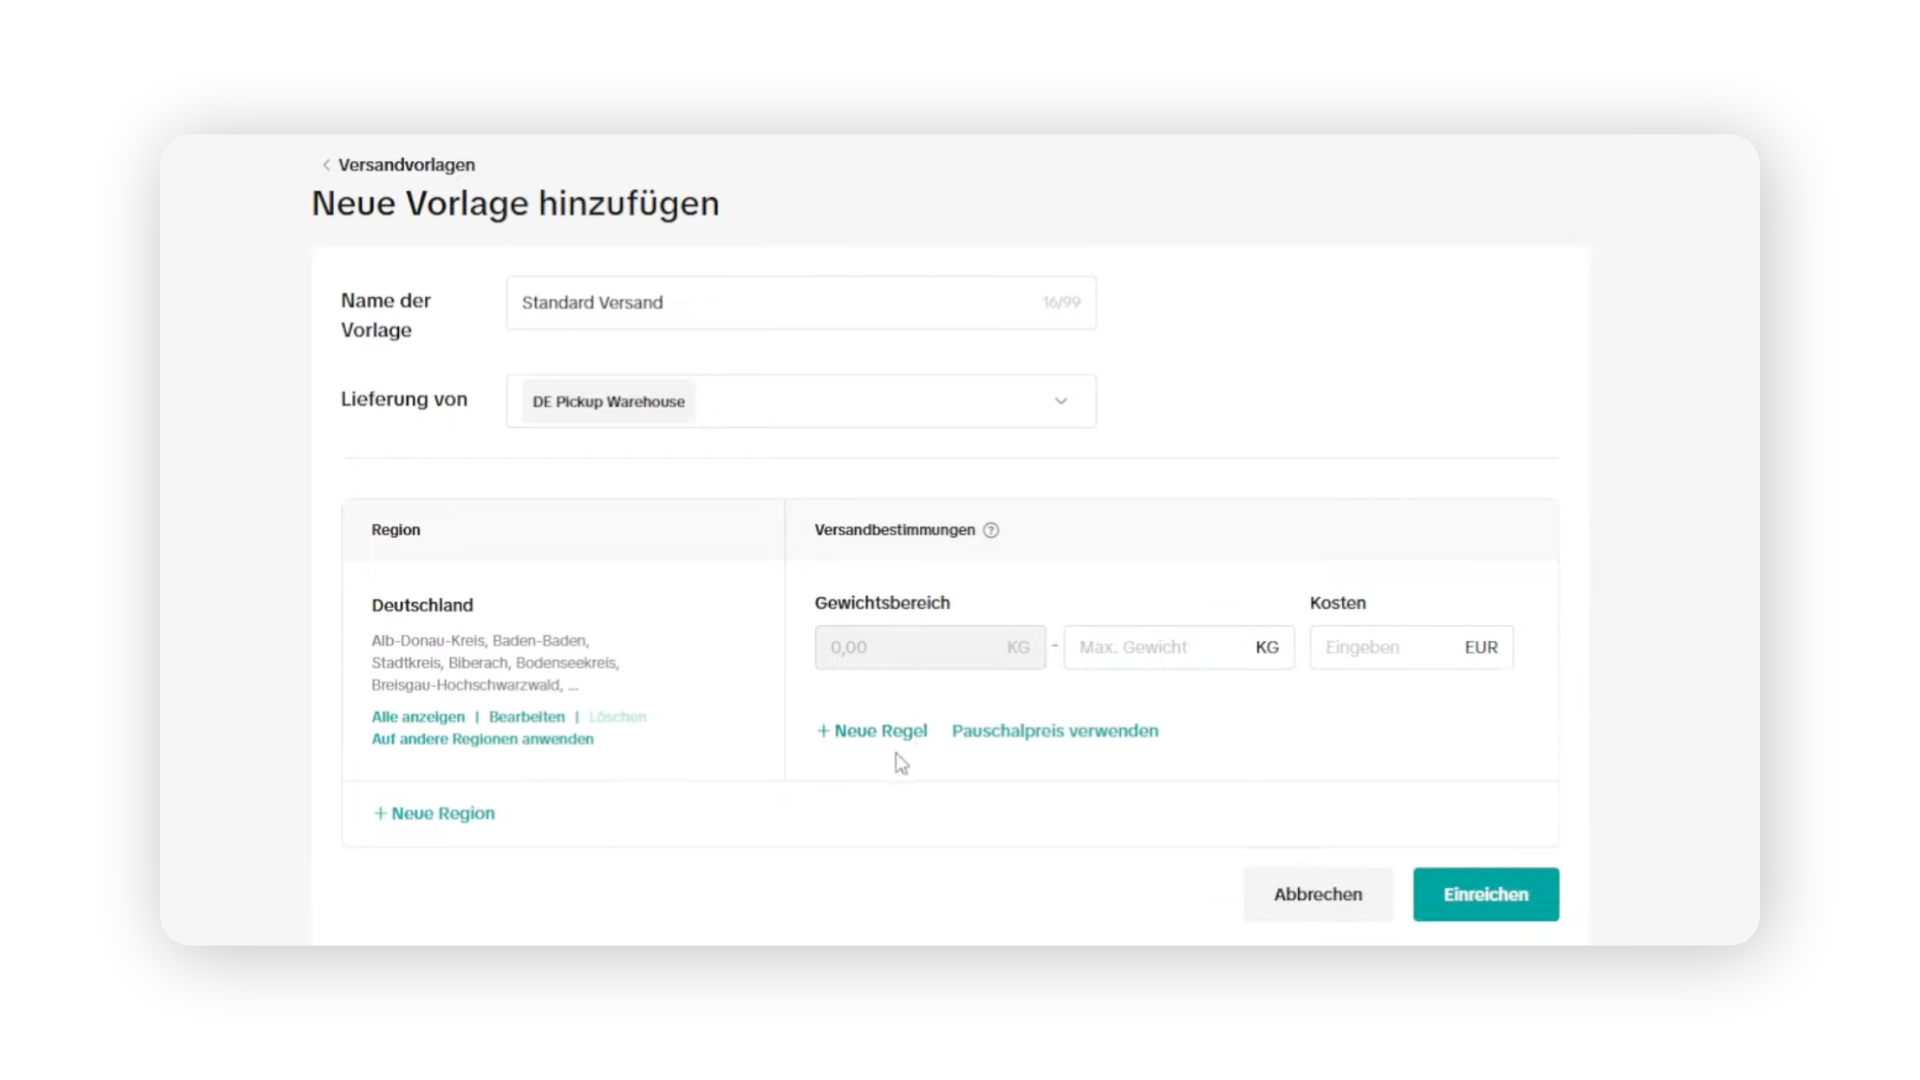The height and width of the screenshot is (1080, 1920).
Task: Click the Name der Vorlage input field
Action: (x=801, y=303)
